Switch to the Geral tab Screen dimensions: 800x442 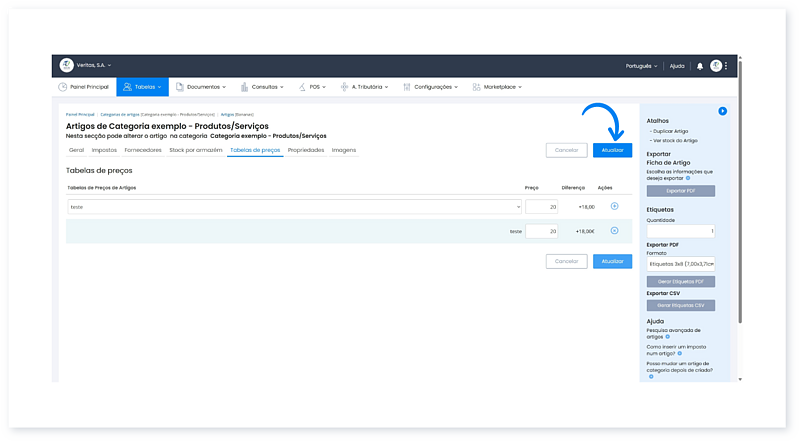click(x=77, y=150)
